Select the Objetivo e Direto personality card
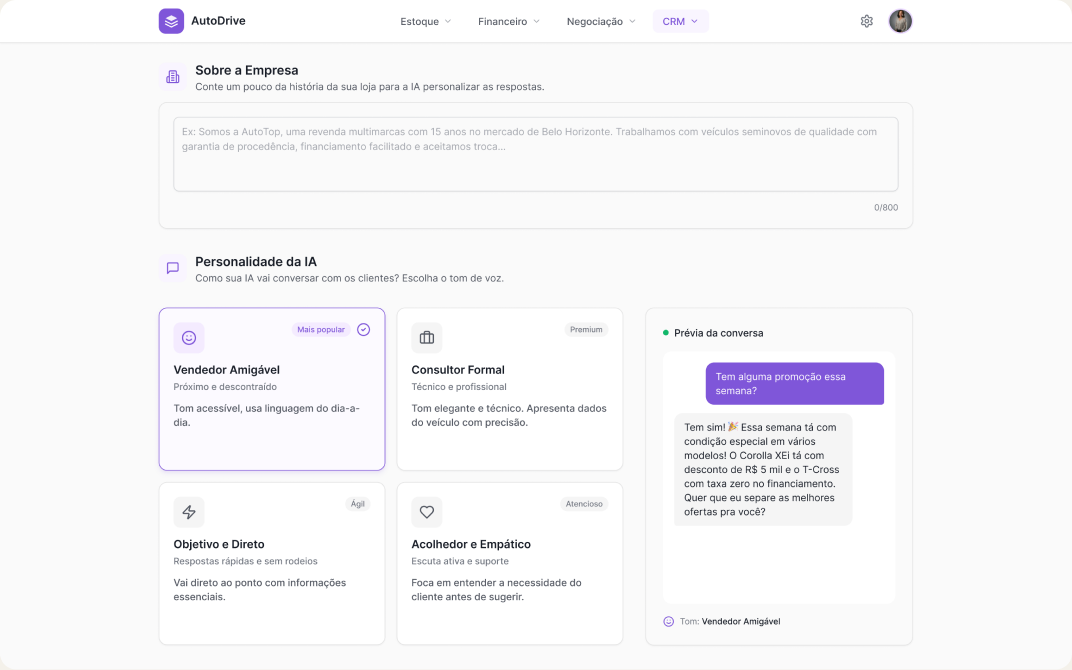This screenshot has width=1072, height=670. pyautogui.click(x=272, y=564)
